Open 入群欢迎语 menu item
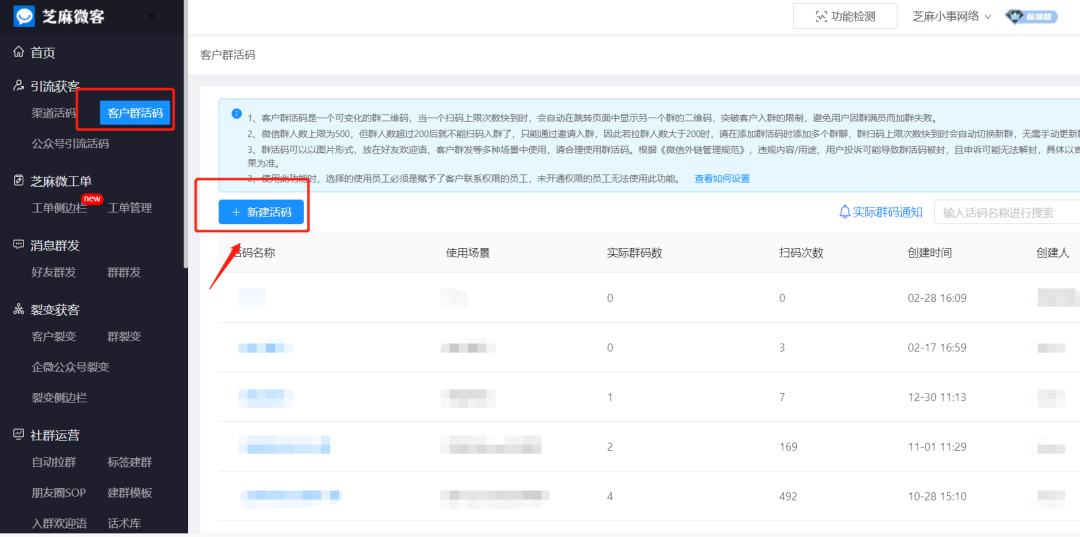 pos(59,523)
